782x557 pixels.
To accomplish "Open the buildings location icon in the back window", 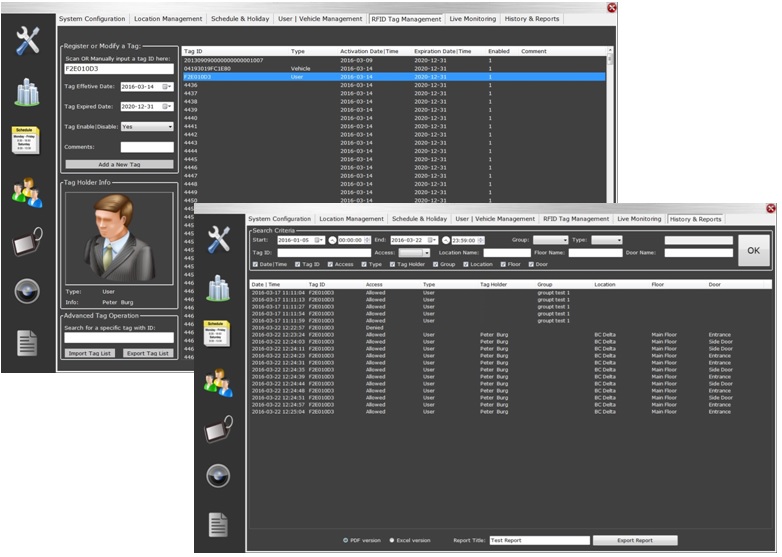I will coord(27,92).
